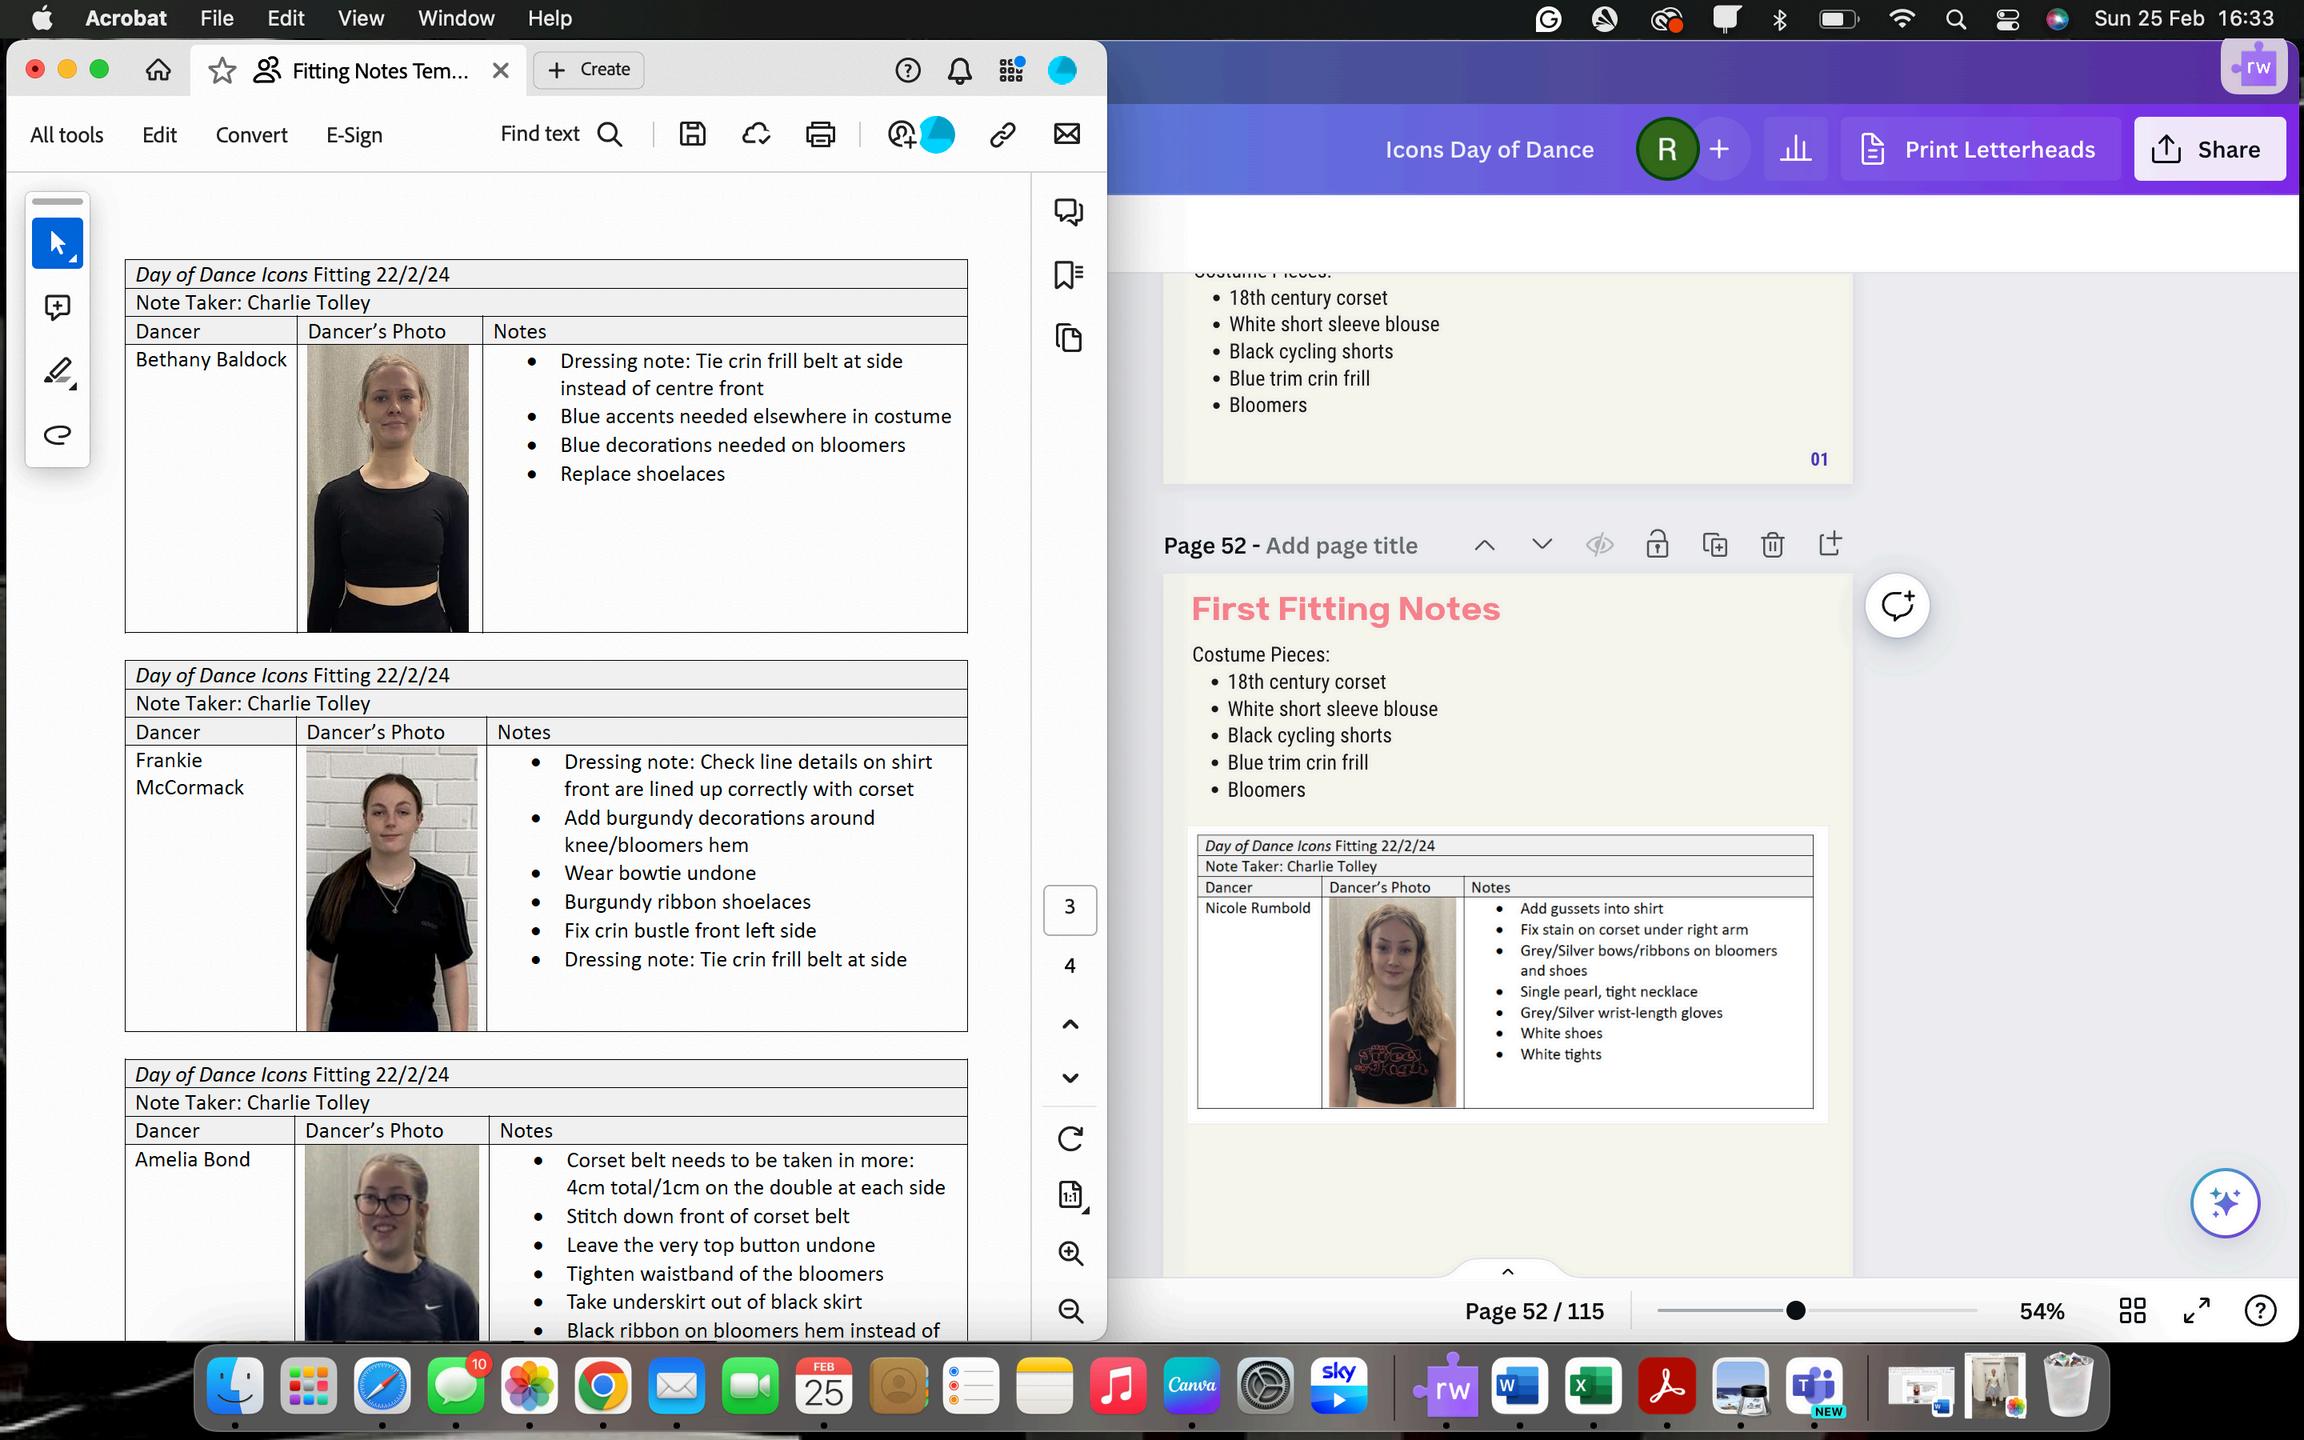Screen dimensions: 2304x1440
Task: Adjust the Canva zoom slider handle
Action: (1795, 1311)
